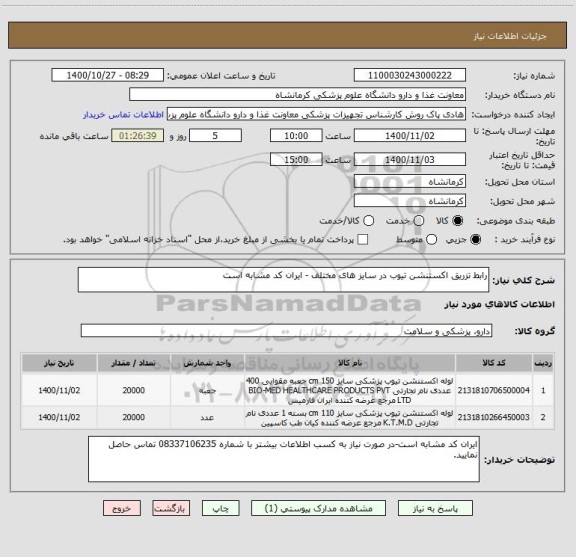Click the response deadline date 1400/11/02 field
Viewport: 576px width, 557px height.
410,136
